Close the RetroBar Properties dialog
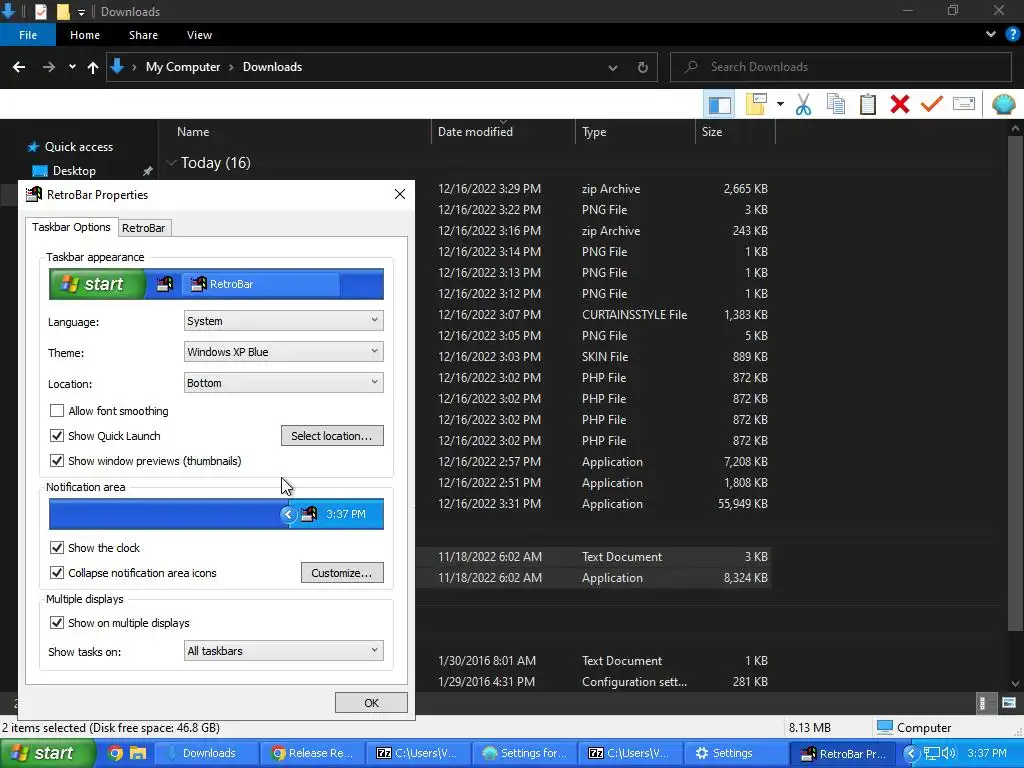The width and height of the screenshot is (1024, 768). tap(400, 194)
